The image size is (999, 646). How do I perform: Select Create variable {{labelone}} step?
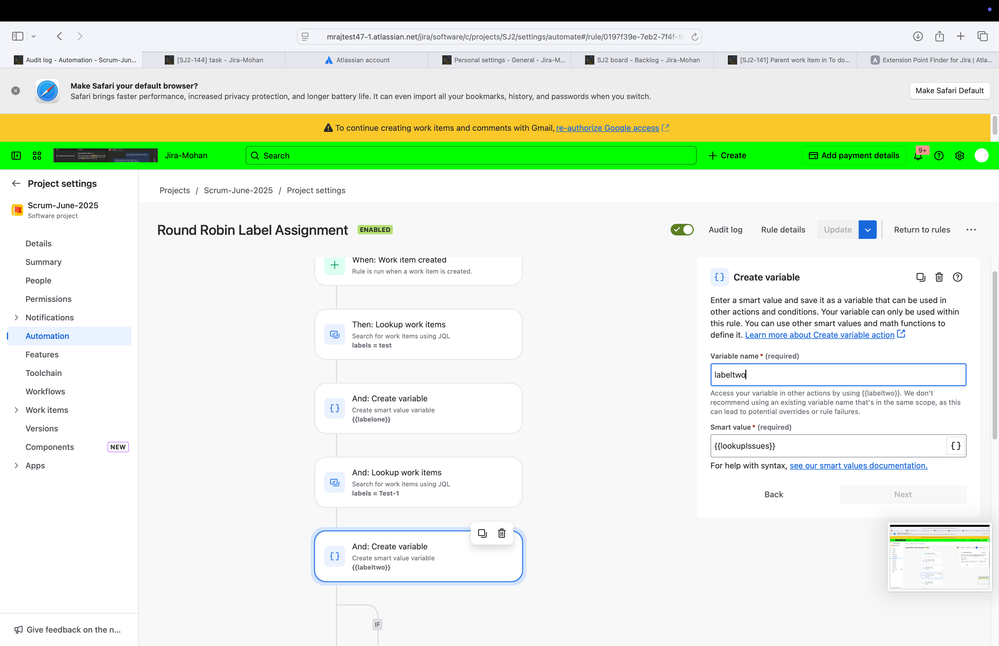point(419,408)
